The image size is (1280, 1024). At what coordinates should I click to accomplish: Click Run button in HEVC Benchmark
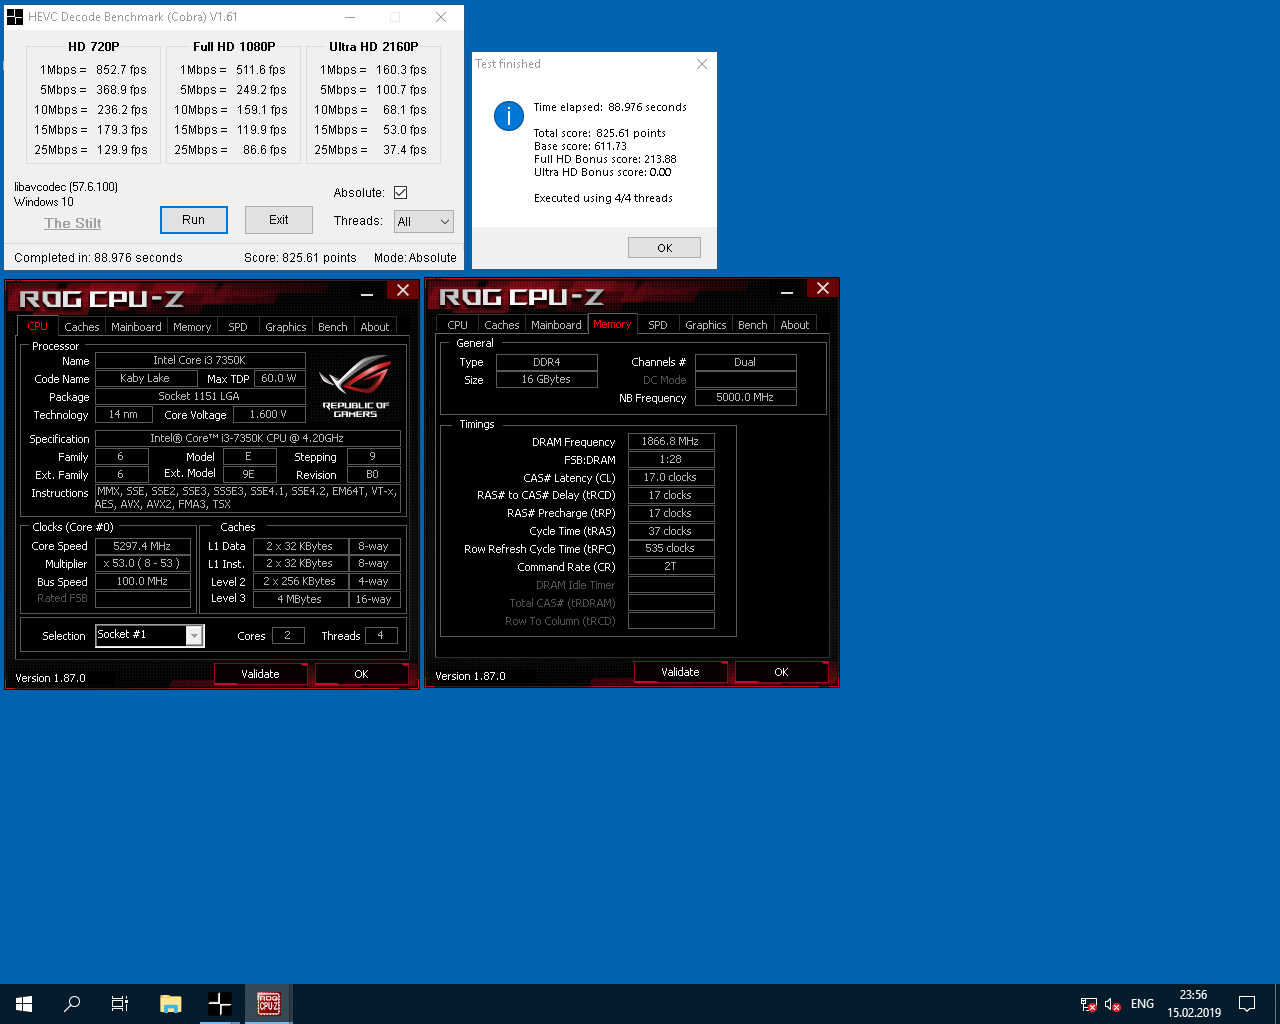click(194, 220)
